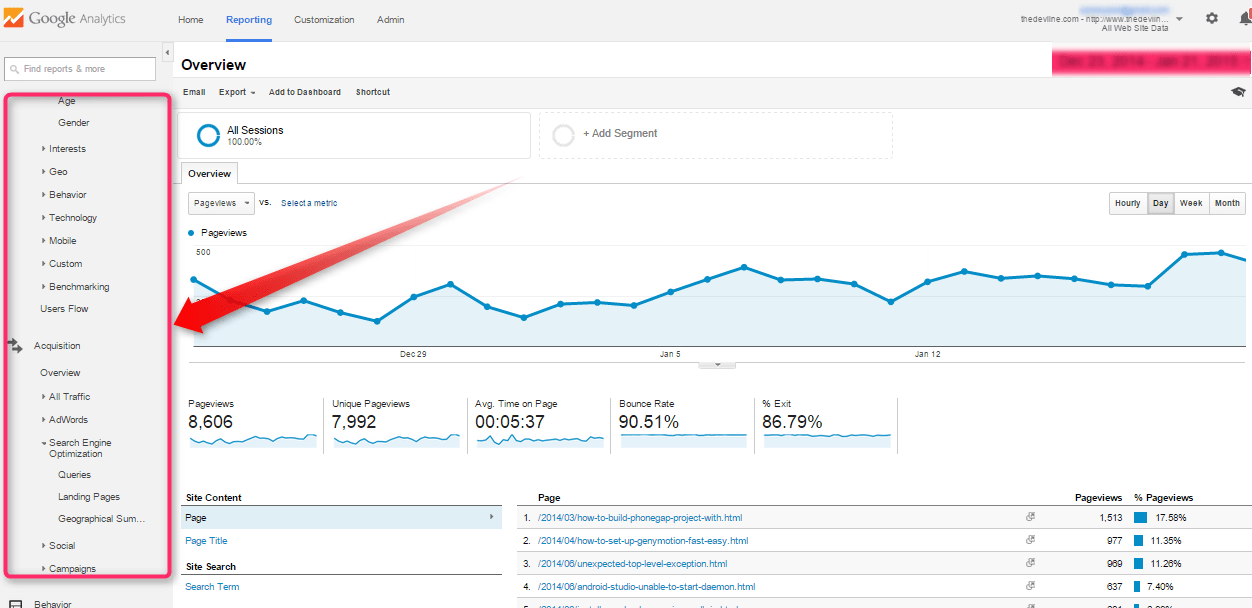
Task: Switch chart granularity to Week
Action: (1191, 203)
